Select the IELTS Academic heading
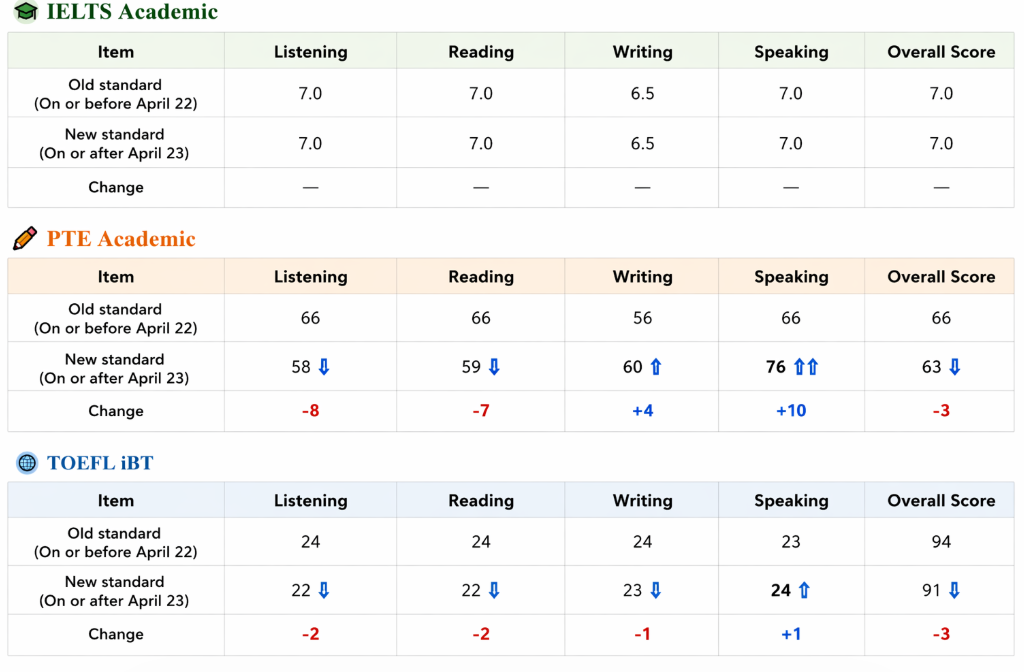Image resolution: width=1024 pixels, height=672 pixels. (x=132, y=13)
